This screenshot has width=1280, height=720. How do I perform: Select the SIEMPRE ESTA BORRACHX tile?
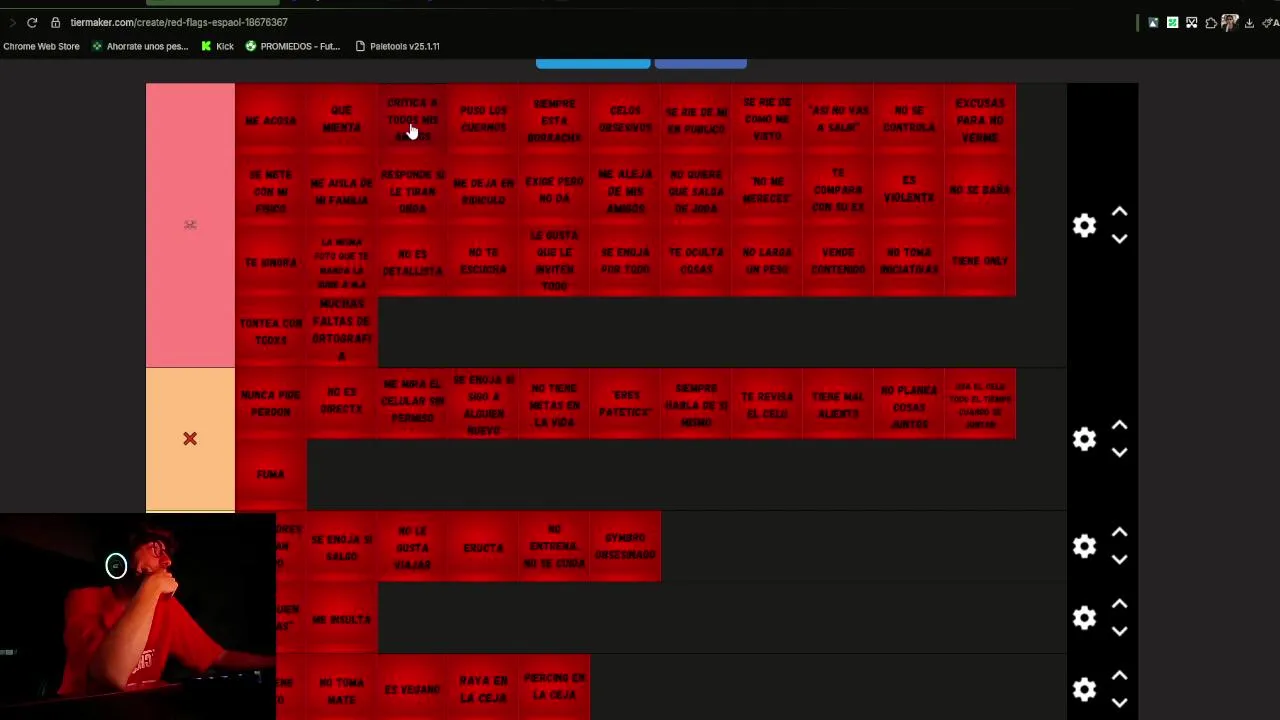[x=555, y=119]
